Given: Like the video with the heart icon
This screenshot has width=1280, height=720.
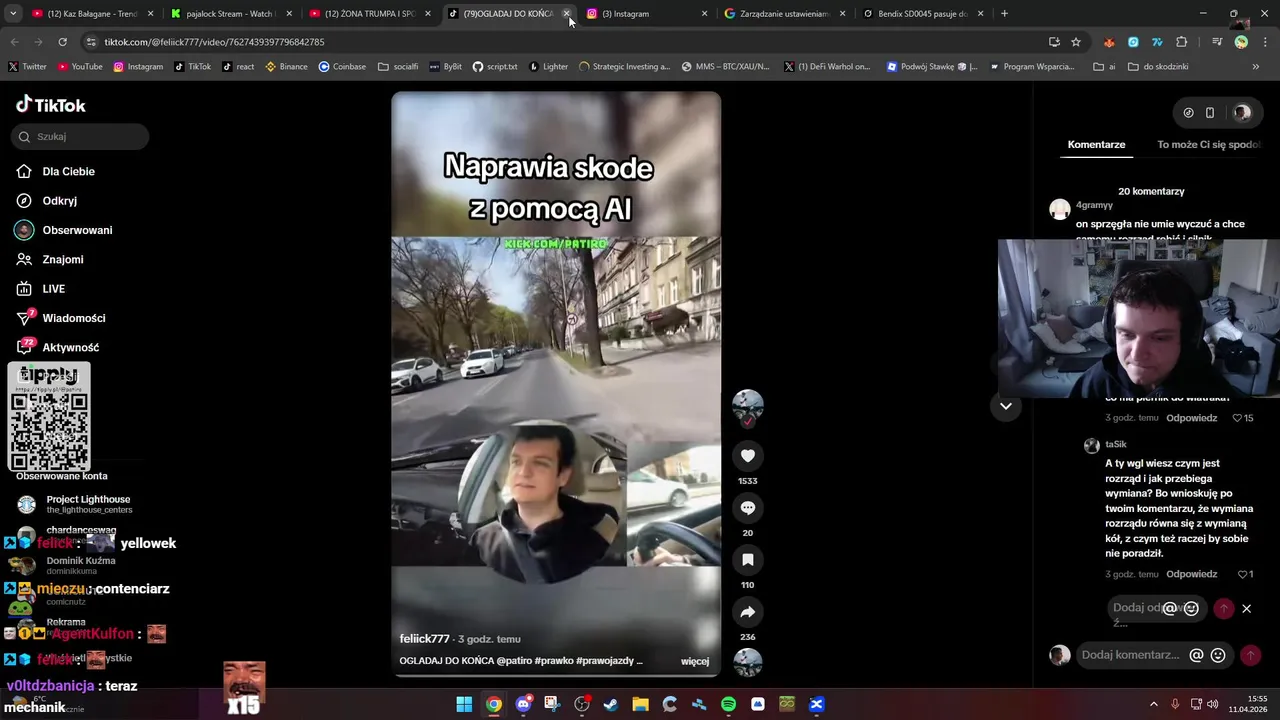Looking at the screenshot, I should coord(747,456).
